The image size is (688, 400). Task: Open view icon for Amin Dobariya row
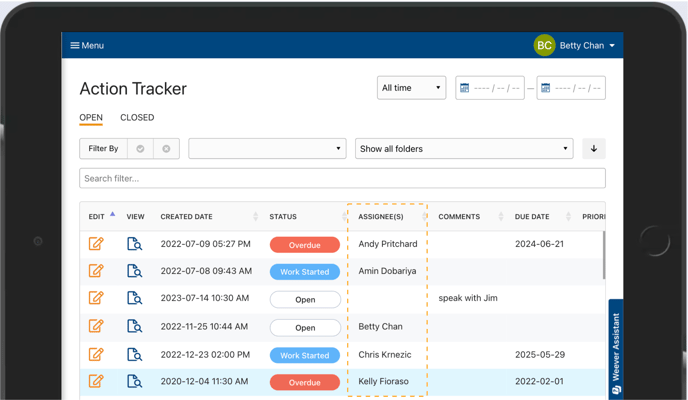point(135,271)
